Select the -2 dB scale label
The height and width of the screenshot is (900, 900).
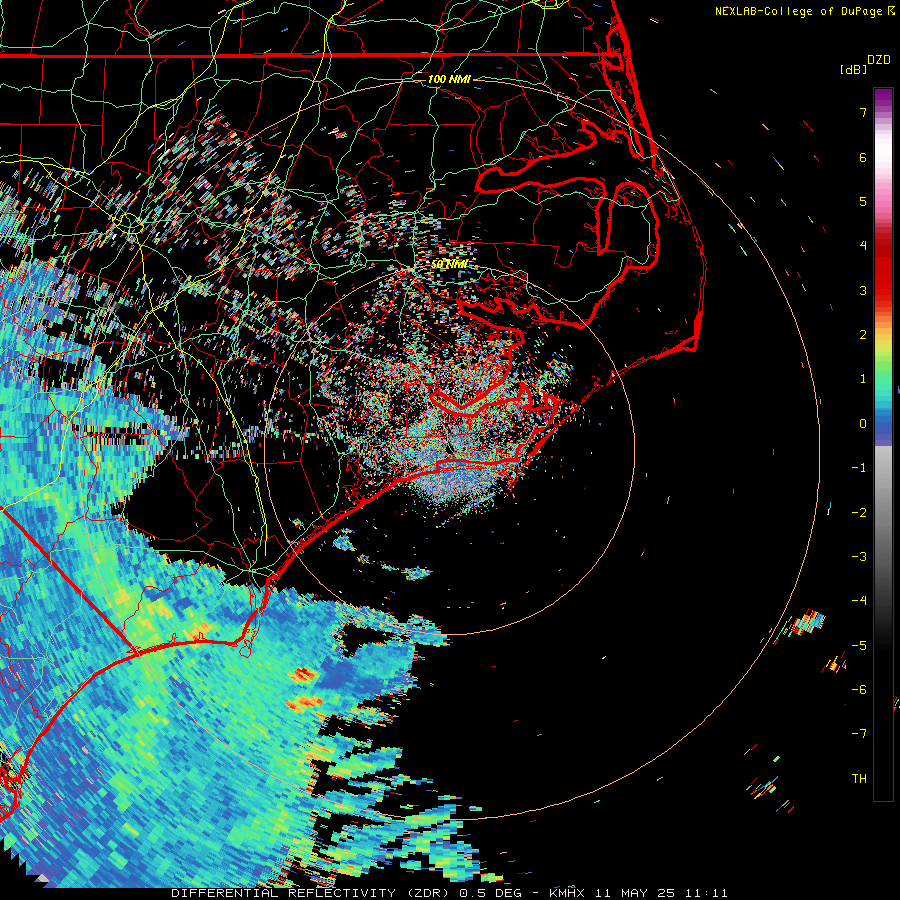click(859, 513)
